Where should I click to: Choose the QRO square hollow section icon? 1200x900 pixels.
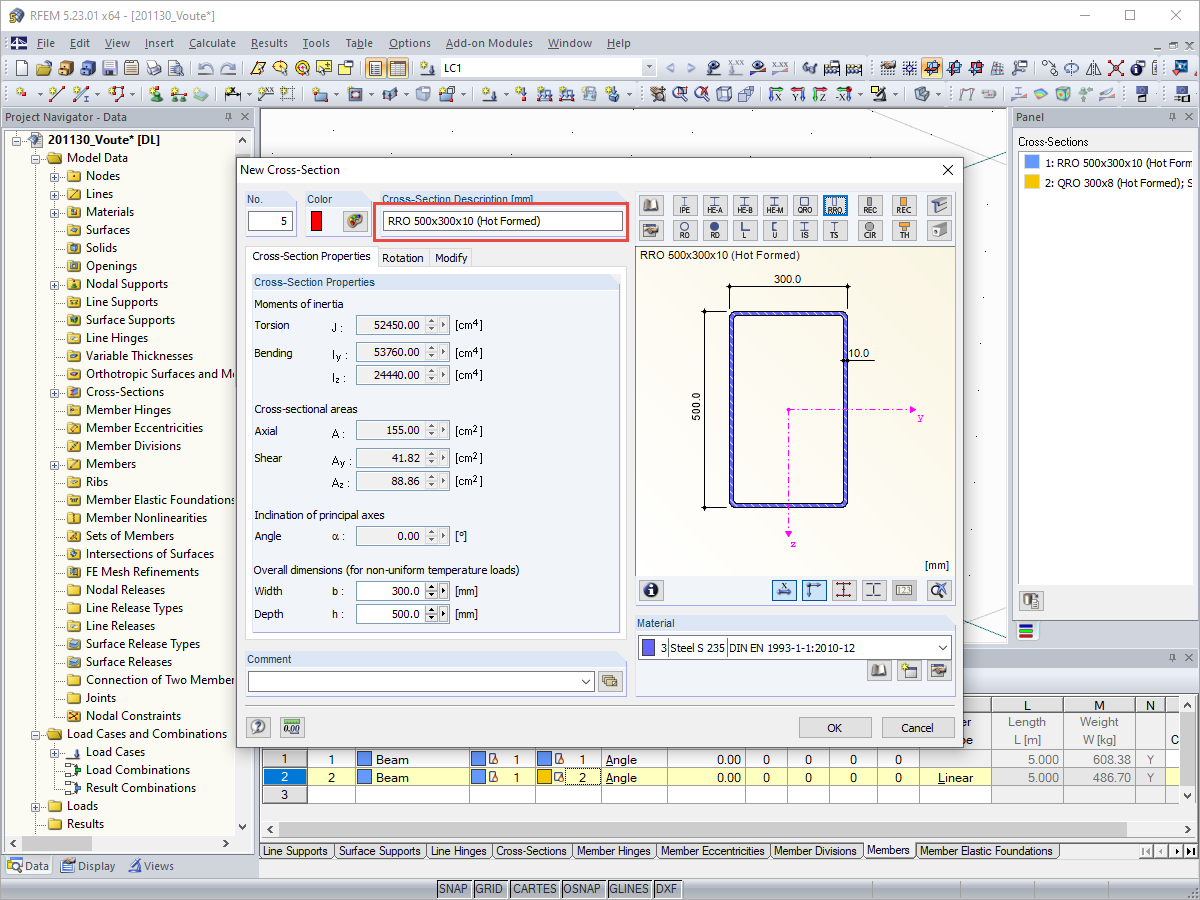click(804, 205)
